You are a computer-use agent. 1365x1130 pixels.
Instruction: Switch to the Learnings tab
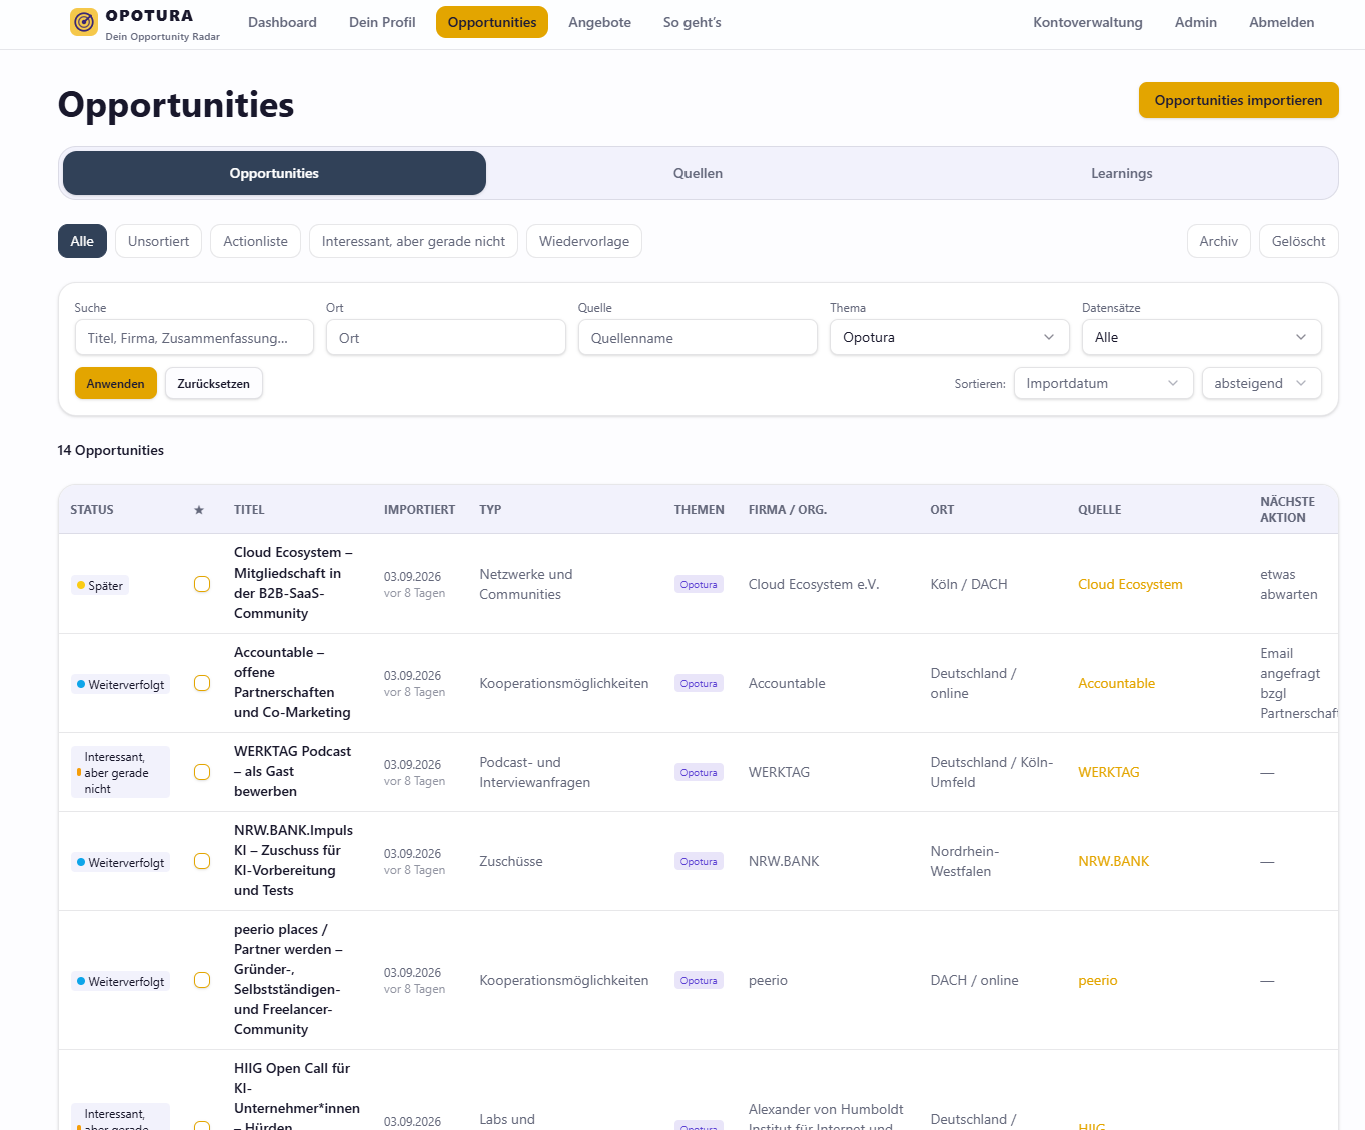point(1121,173)
